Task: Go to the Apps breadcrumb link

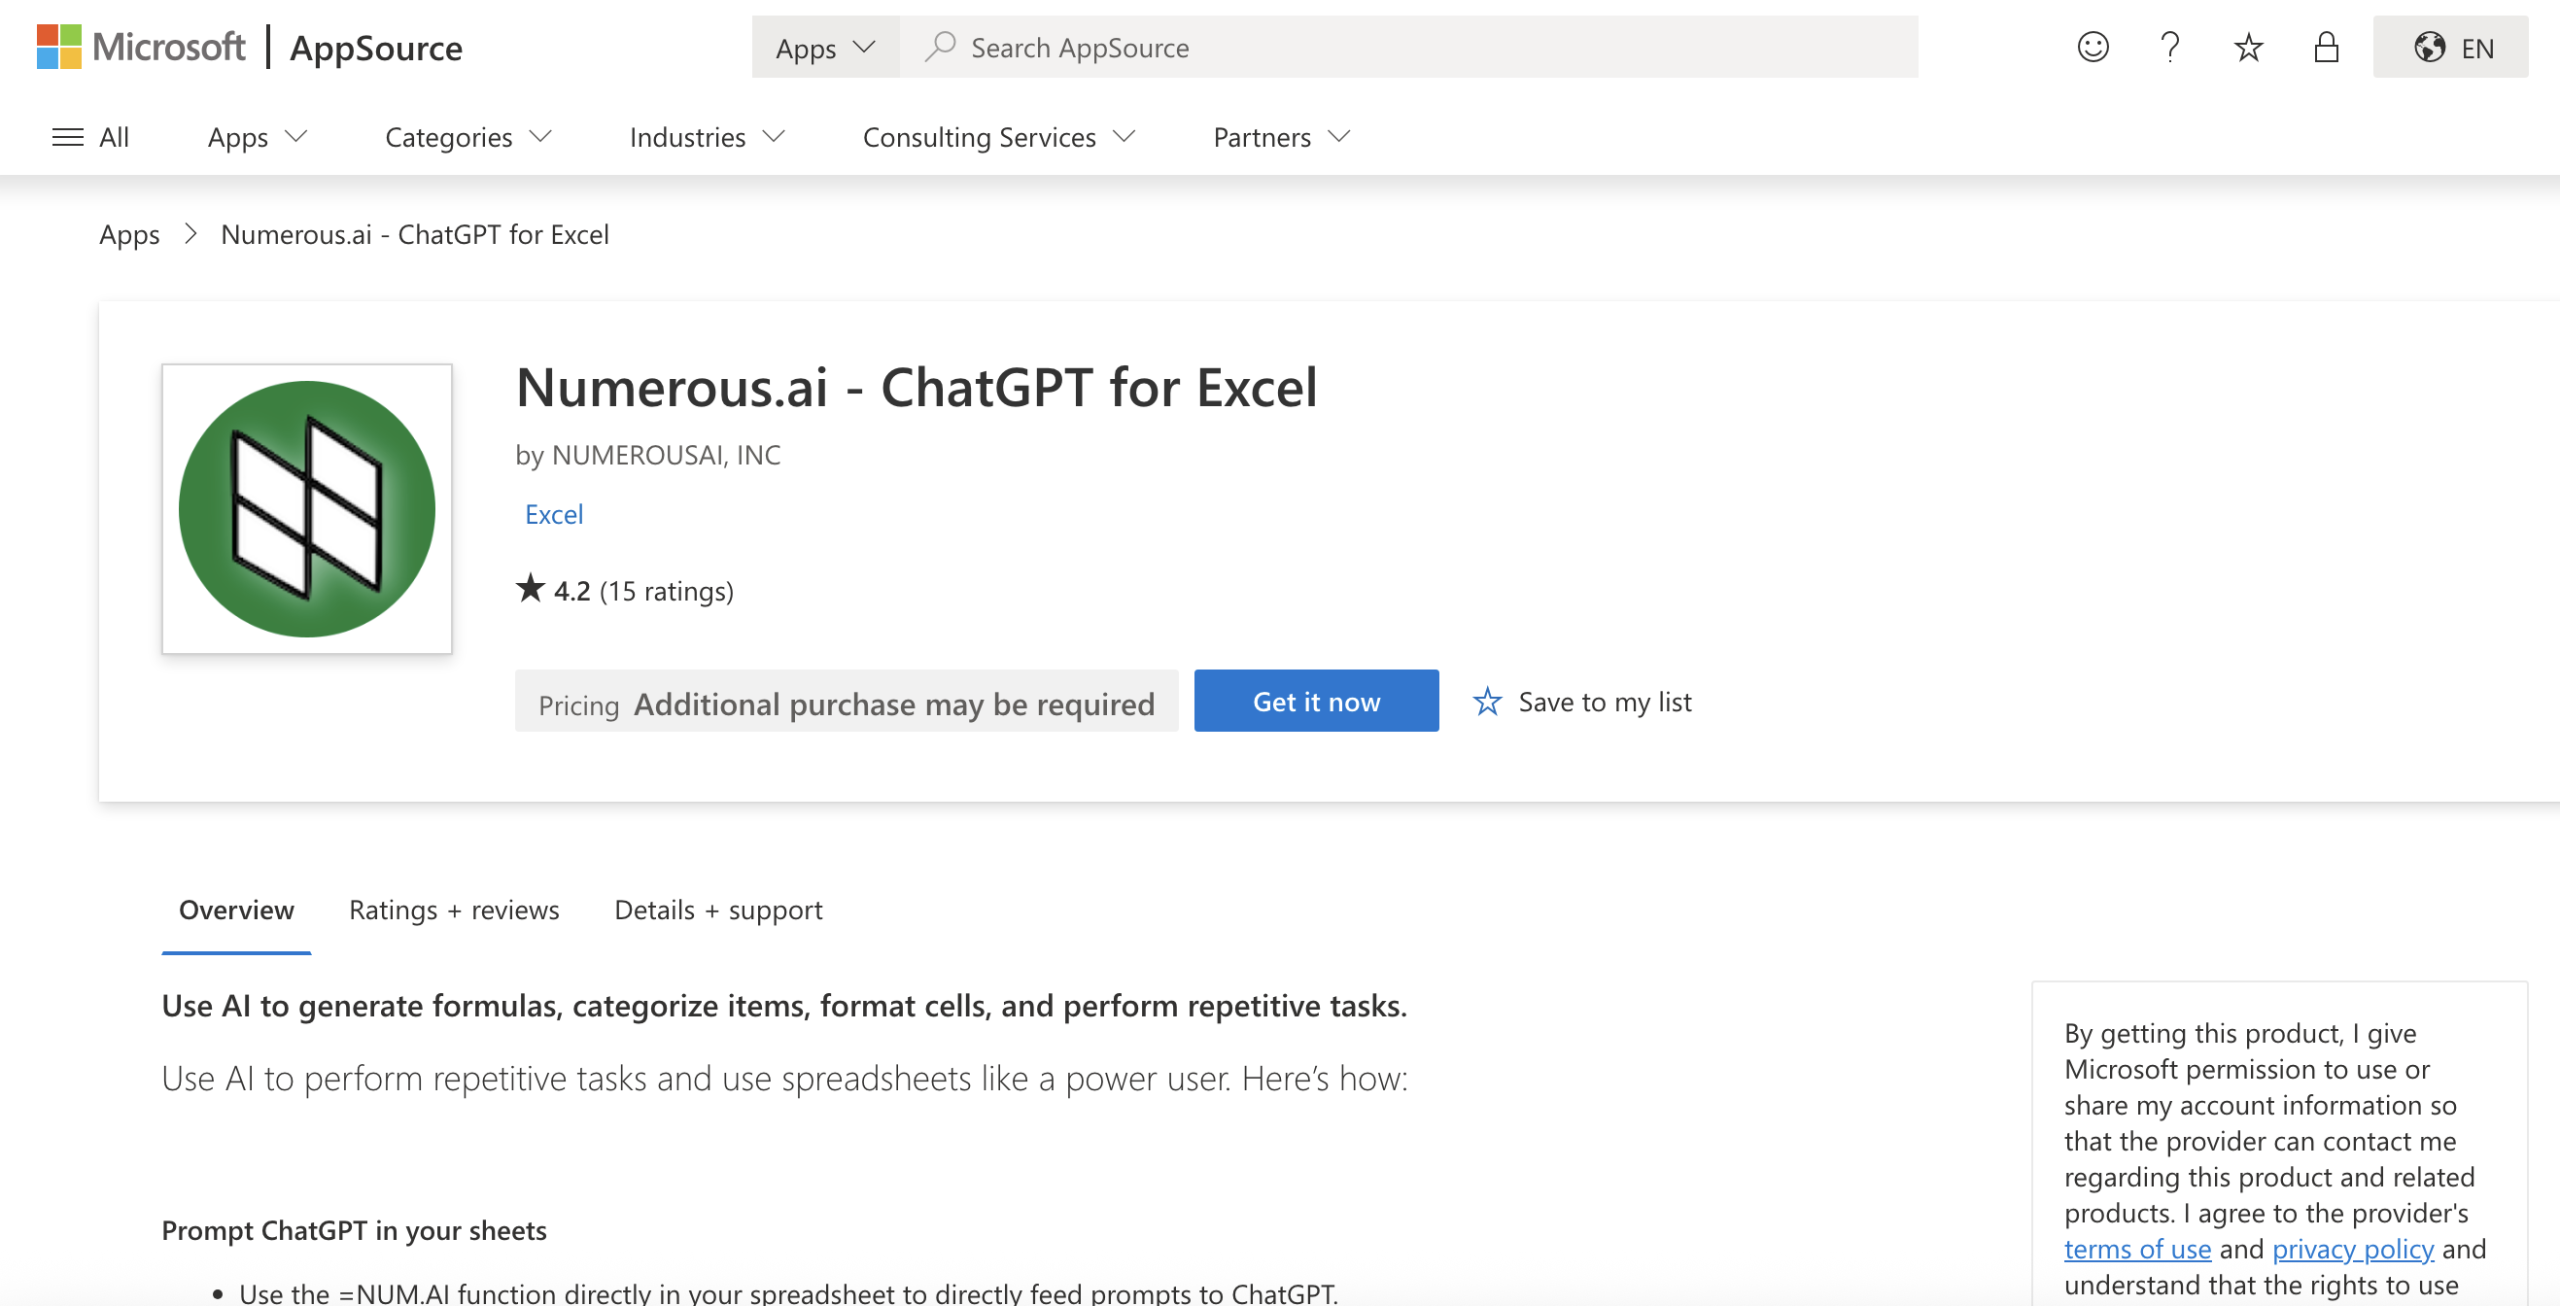Action: (x=129, y=234)
